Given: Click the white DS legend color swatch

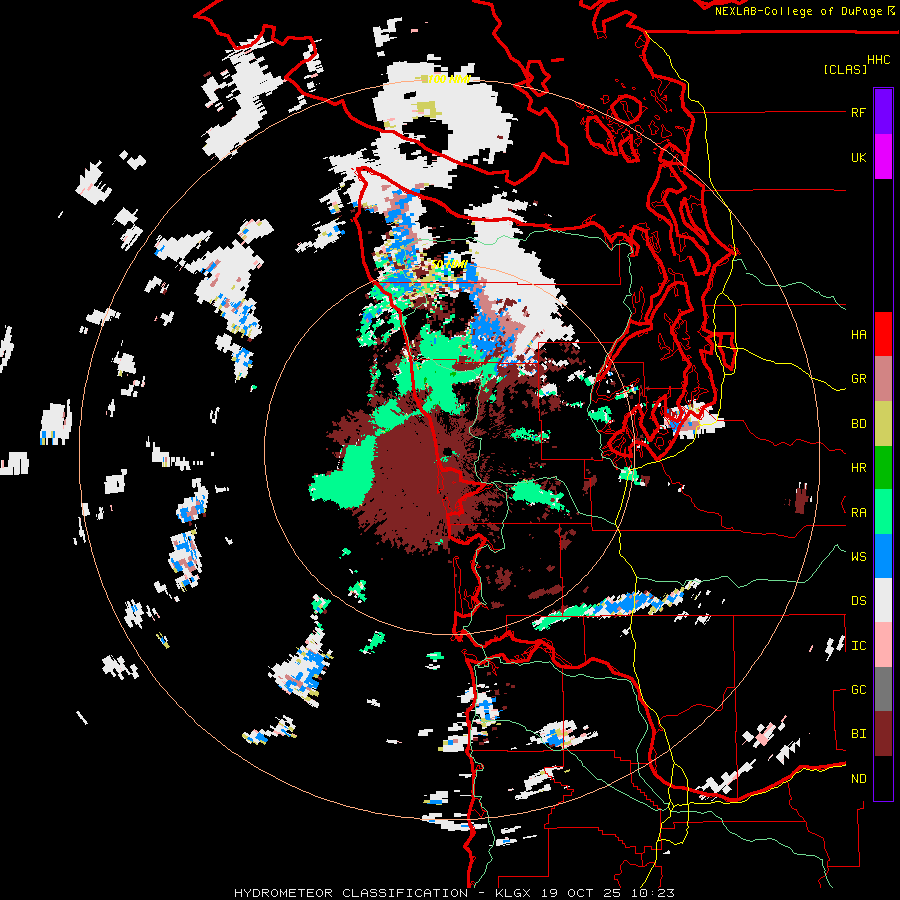Looking at the screenshot, I should pos(883,600).
